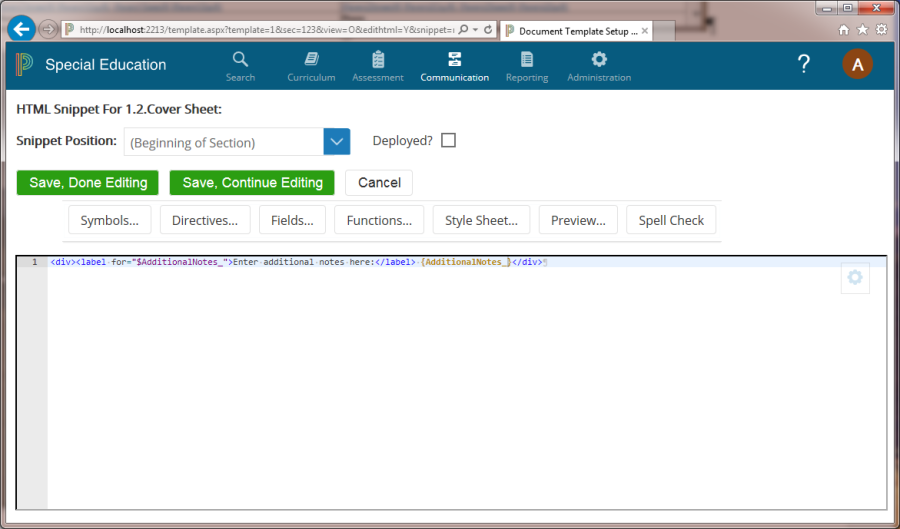Expand the Snippet Position dropdown
The image size is (900, 529).
(337, 142)
